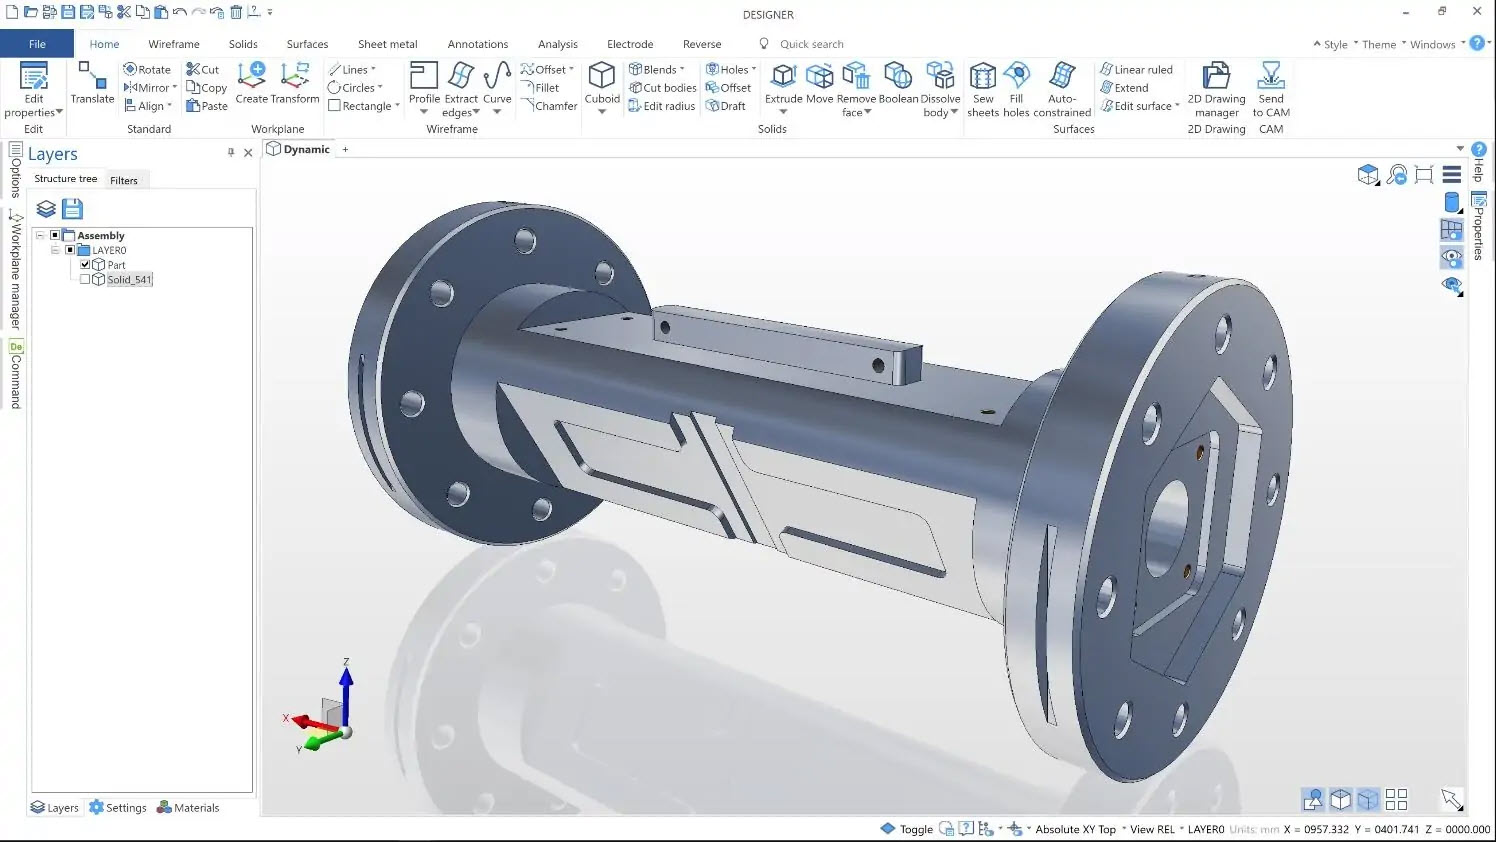
Task: Toggle the LAYER0 checkbox
Action: click(x=70, y=250)
